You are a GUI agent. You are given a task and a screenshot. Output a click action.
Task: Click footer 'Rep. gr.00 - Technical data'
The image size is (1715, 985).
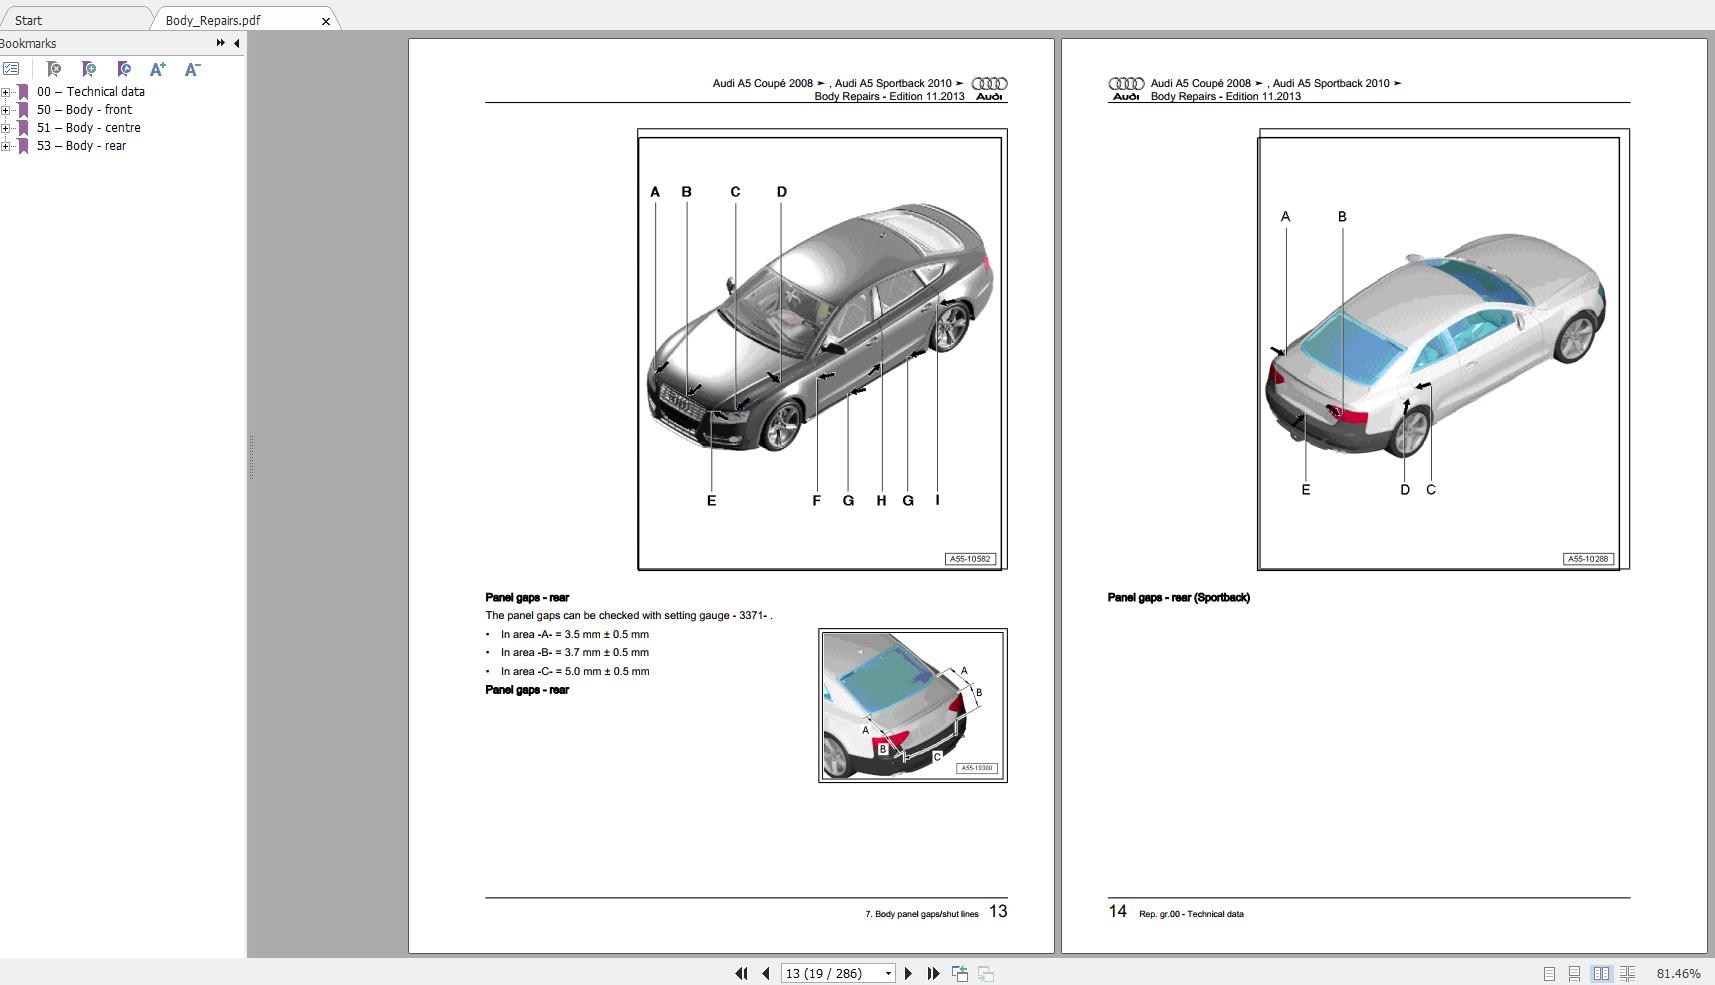(1191, 914)
